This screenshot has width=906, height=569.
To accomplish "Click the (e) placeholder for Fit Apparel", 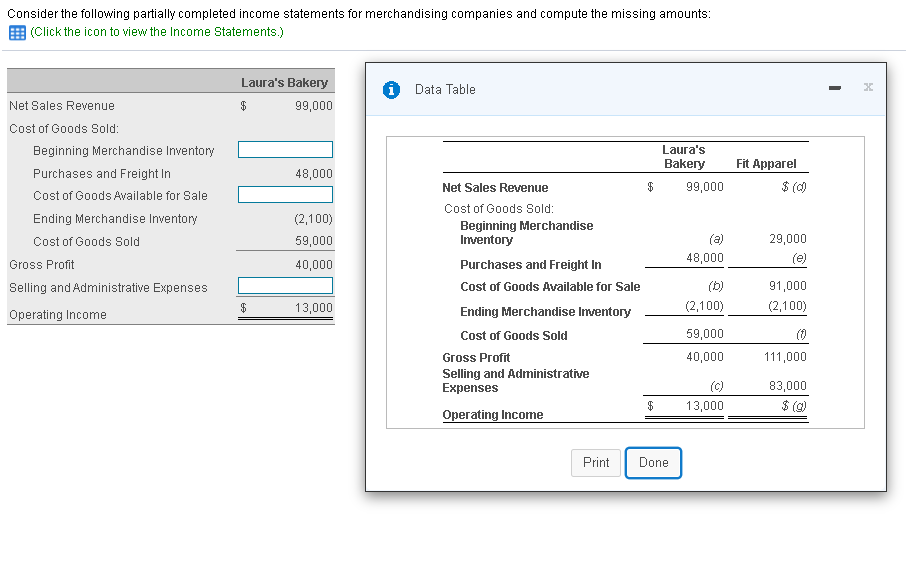I will 799,258.
